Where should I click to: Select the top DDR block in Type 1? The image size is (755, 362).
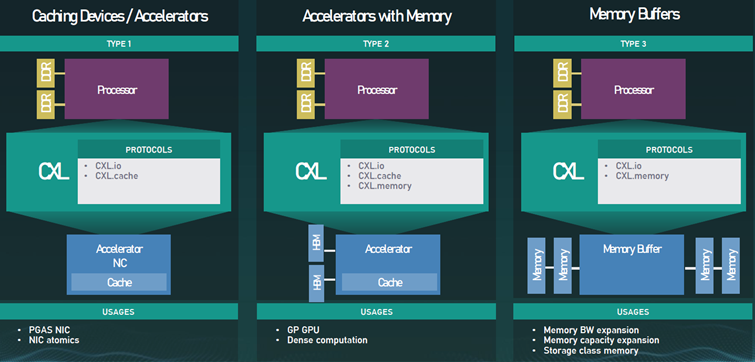click(x=45, y=73)
